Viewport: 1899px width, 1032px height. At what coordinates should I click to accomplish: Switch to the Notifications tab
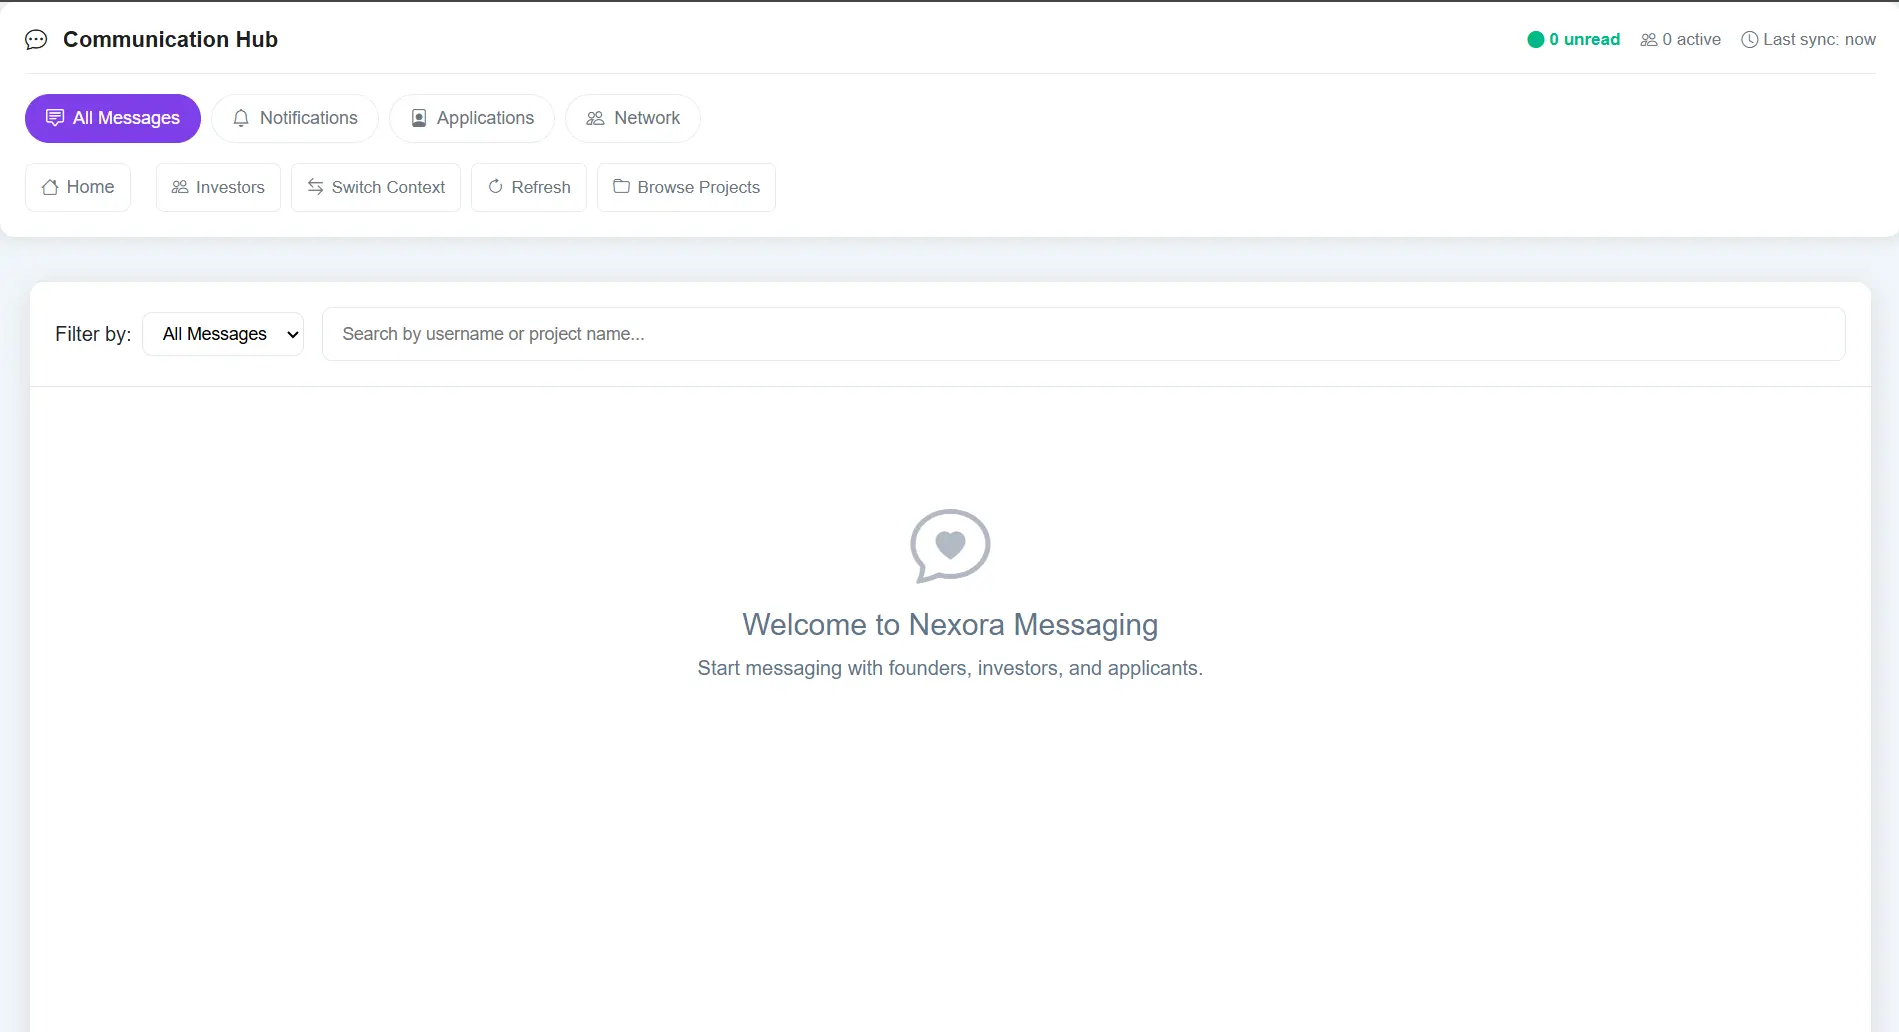pos(295,118)
